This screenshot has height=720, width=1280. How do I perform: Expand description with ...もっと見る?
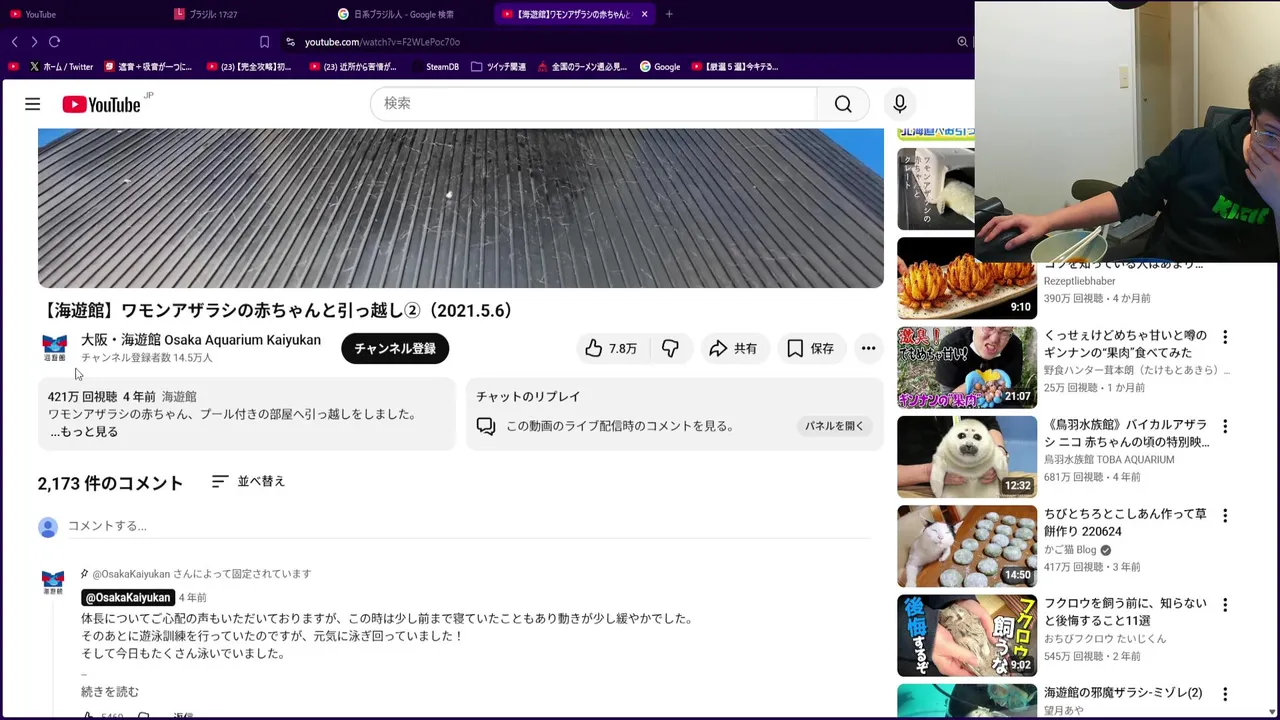pos(84,432)
